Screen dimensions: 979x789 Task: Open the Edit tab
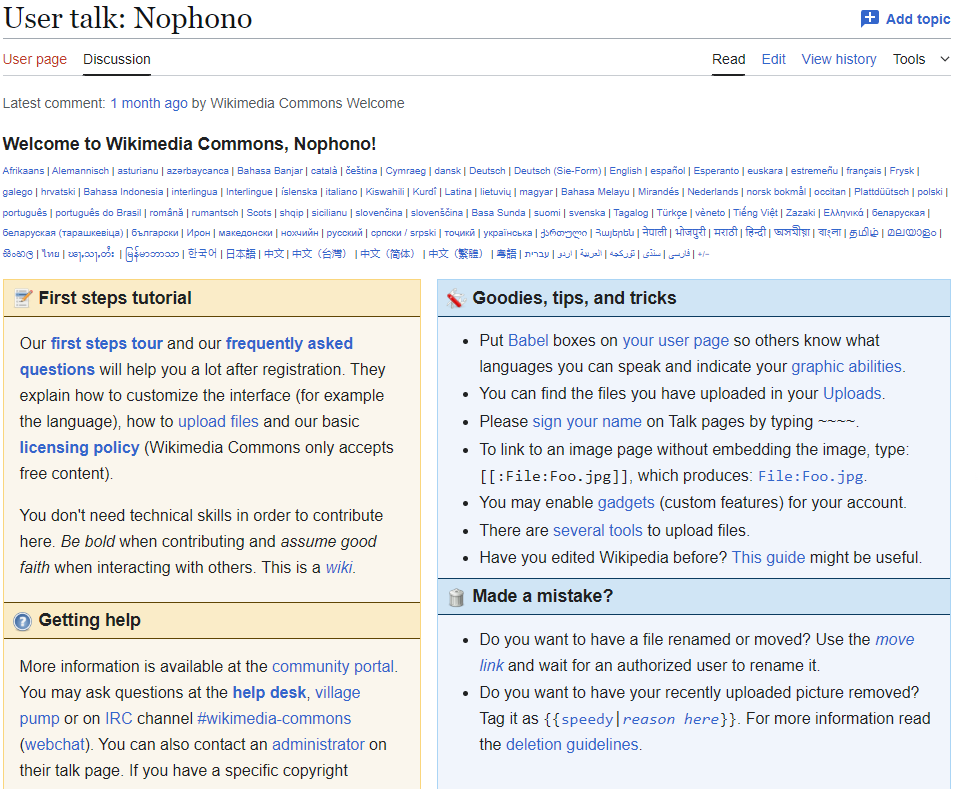click(773, 59)
